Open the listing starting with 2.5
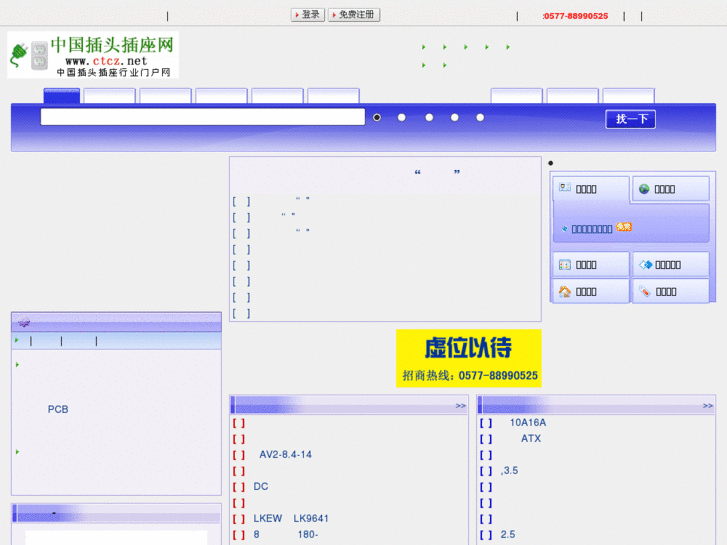This screenshot has width=727, height=545. click(508, 534)
